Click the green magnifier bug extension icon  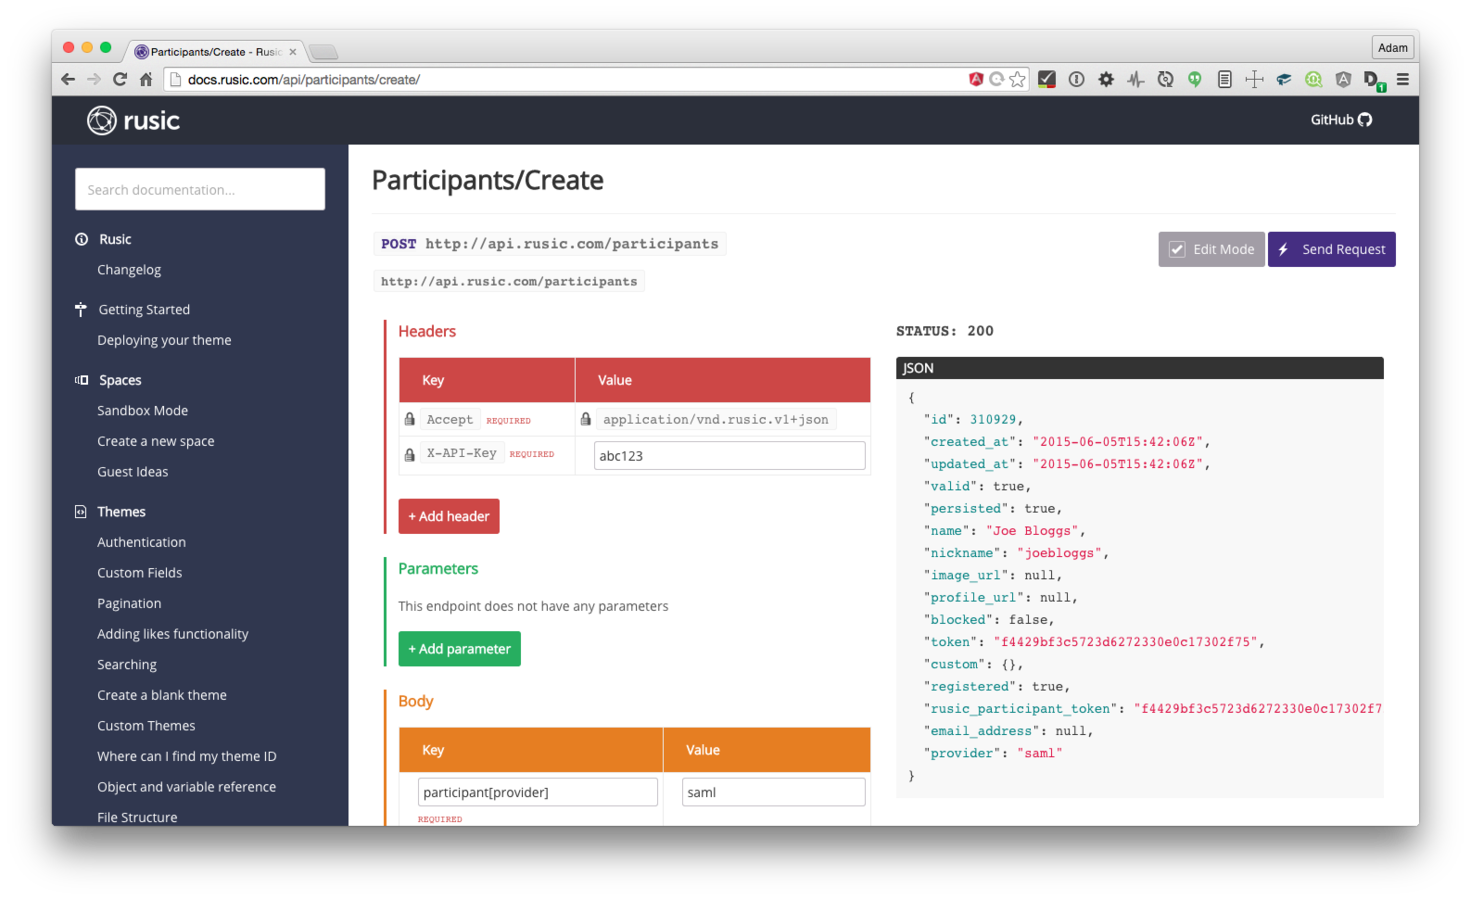pyautogui.click(x=1314, y=79)
